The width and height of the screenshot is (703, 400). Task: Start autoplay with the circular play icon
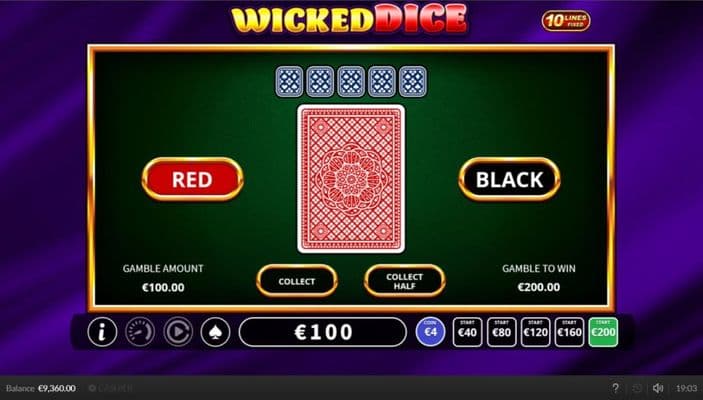pyautogui.click(x=178, y=332)
